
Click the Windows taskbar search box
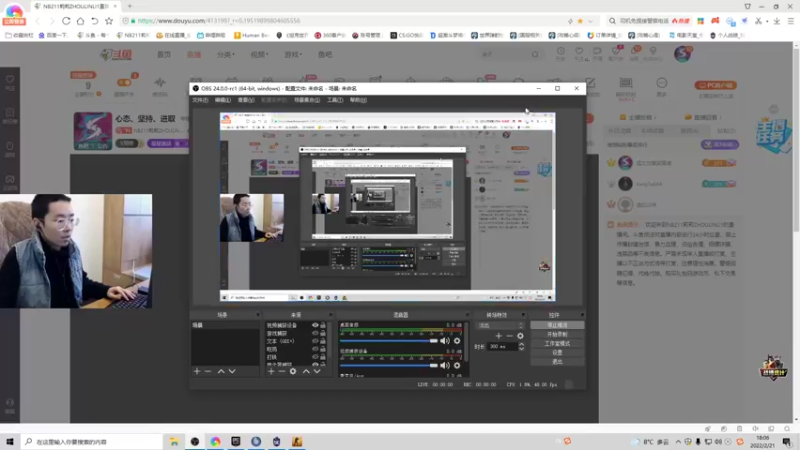pos(92,441)
